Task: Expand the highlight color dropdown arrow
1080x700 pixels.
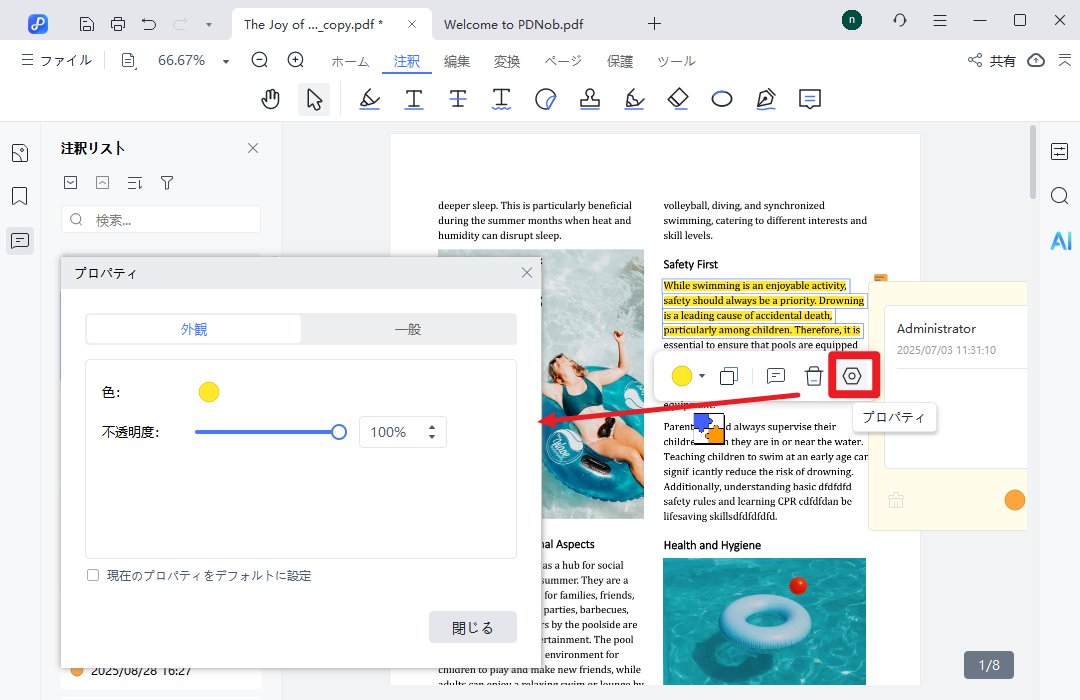Action: [702, 376]
